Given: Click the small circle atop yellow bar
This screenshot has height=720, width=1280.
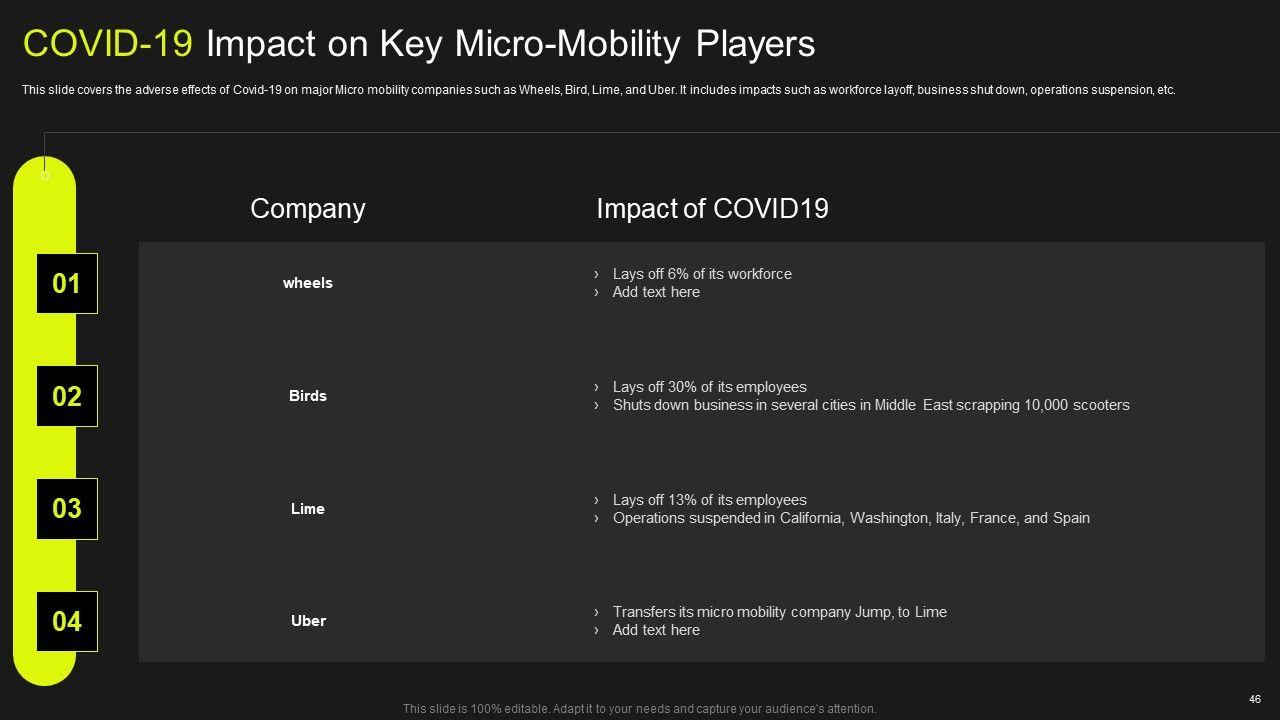Looking at the screenshot, I should click(45, 175).
